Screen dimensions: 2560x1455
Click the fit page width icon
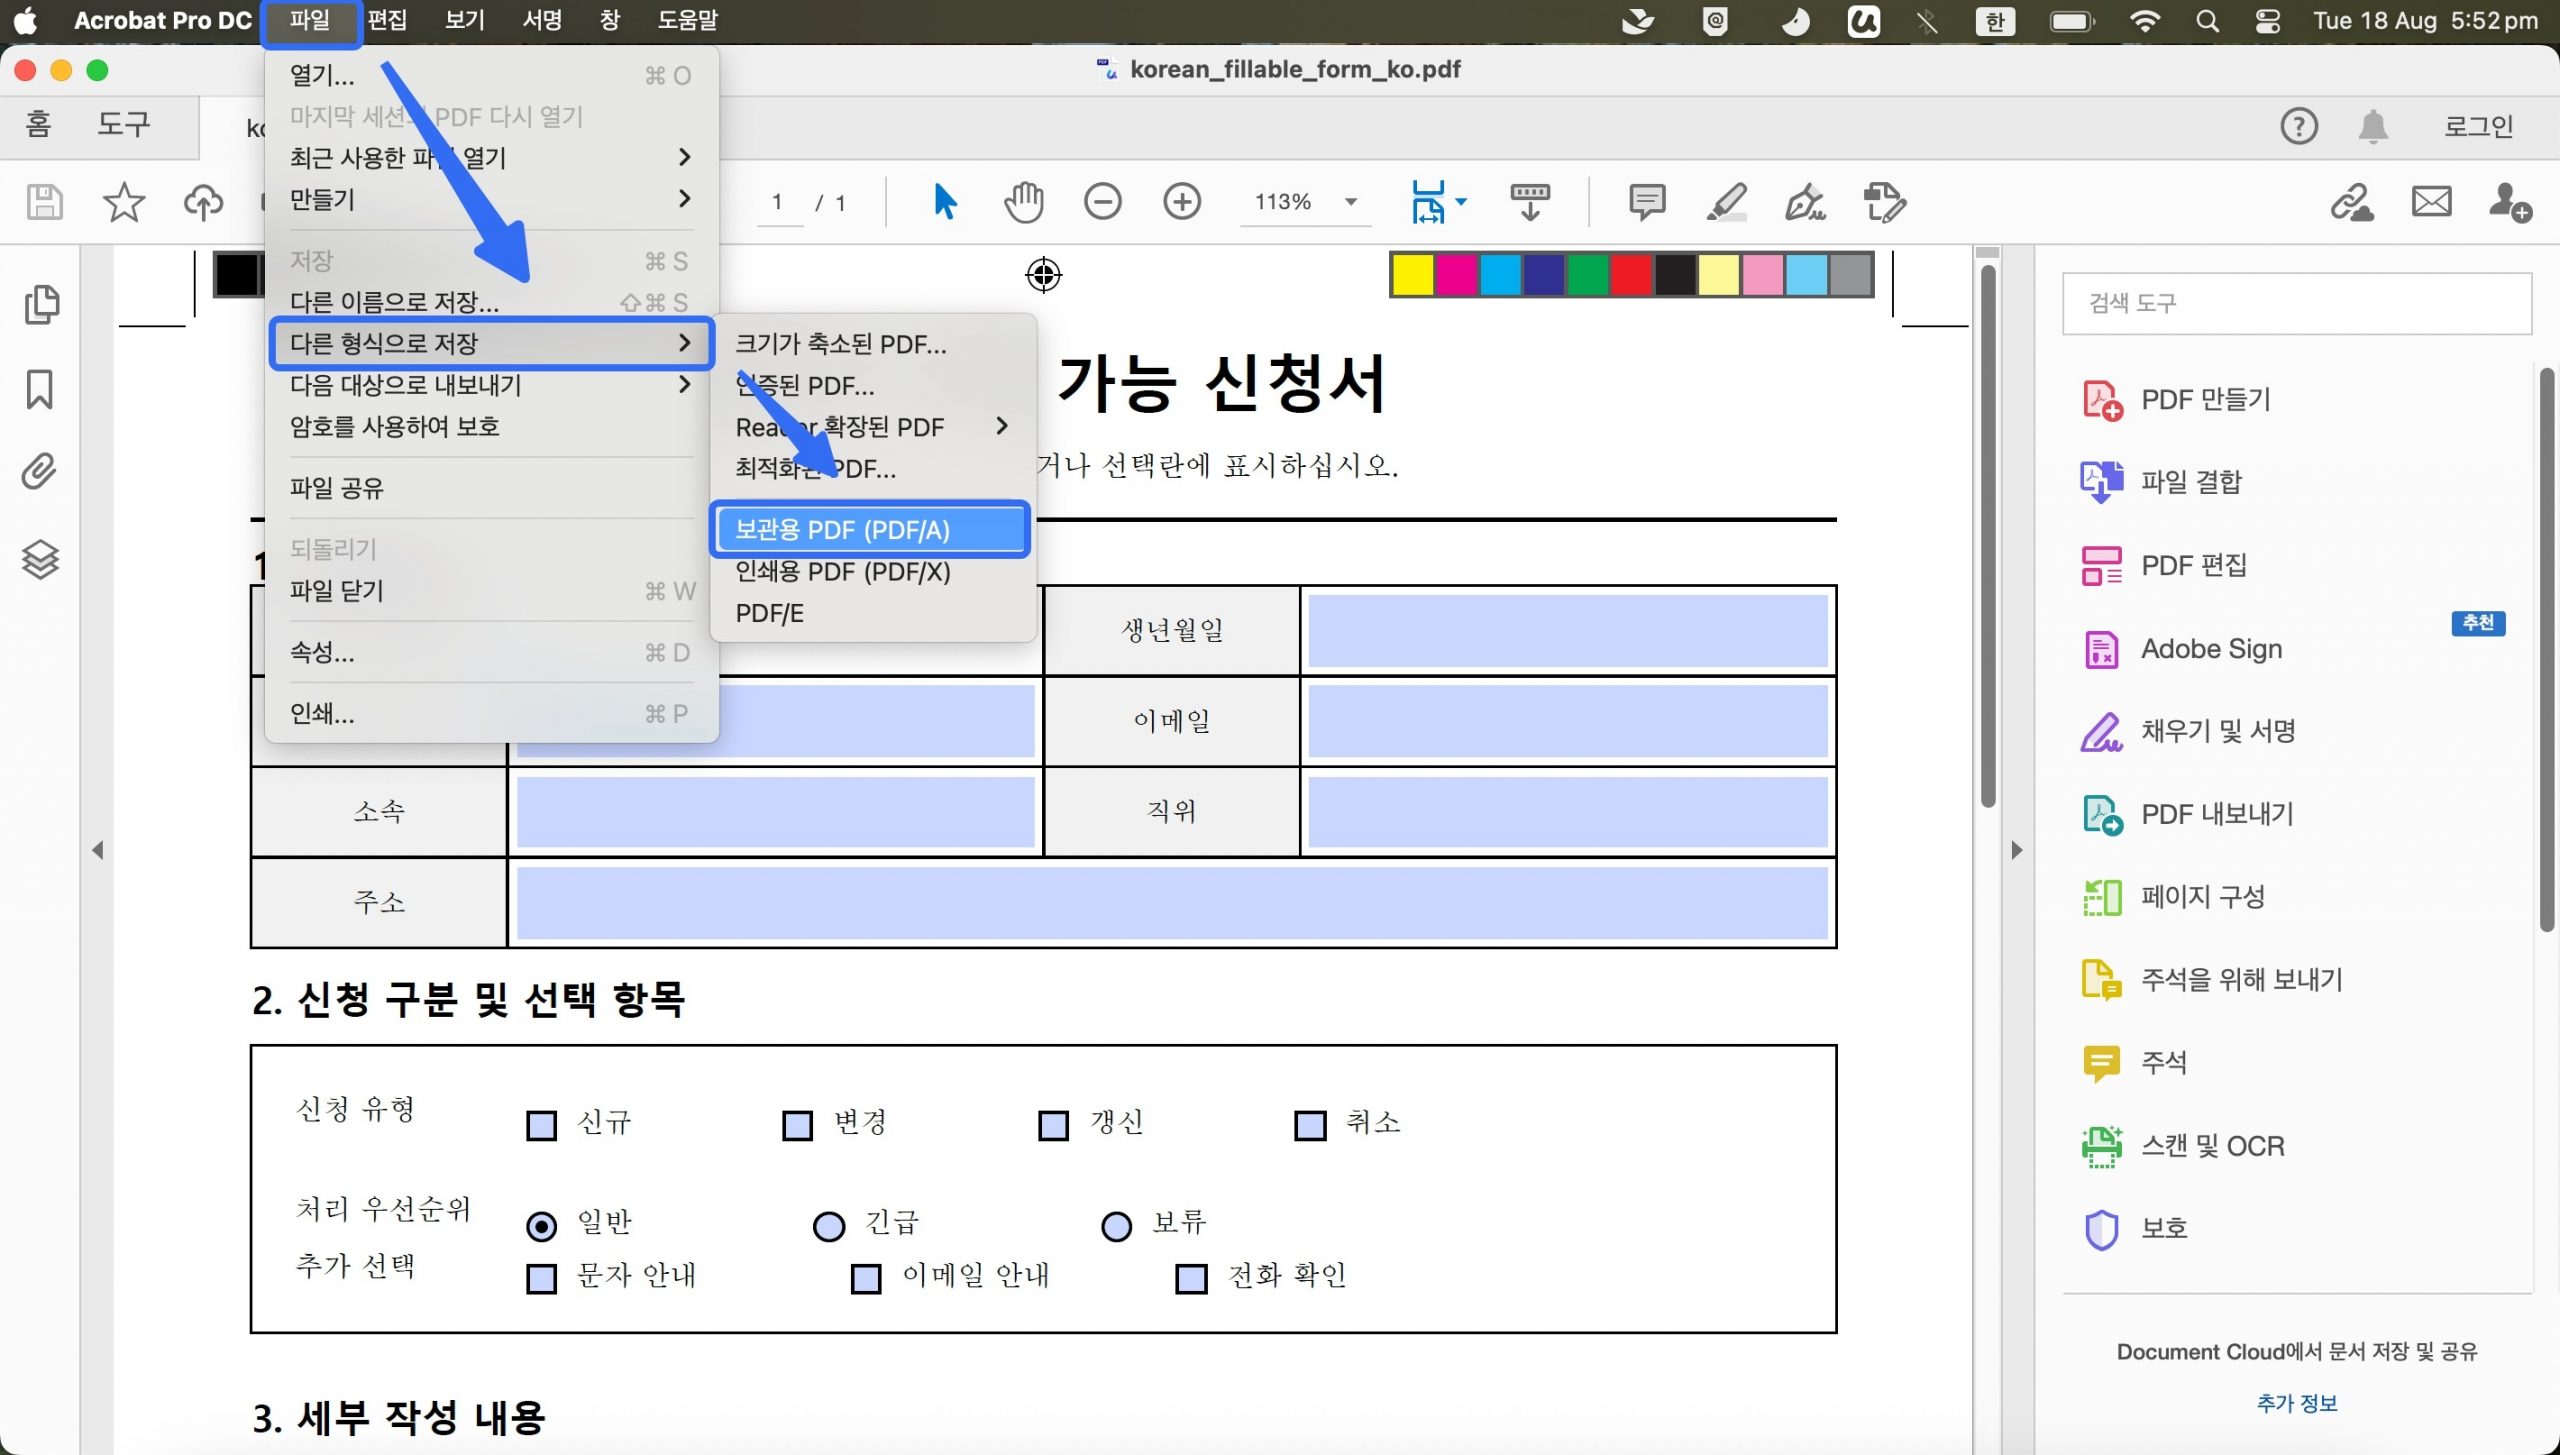click(1428, 202)
